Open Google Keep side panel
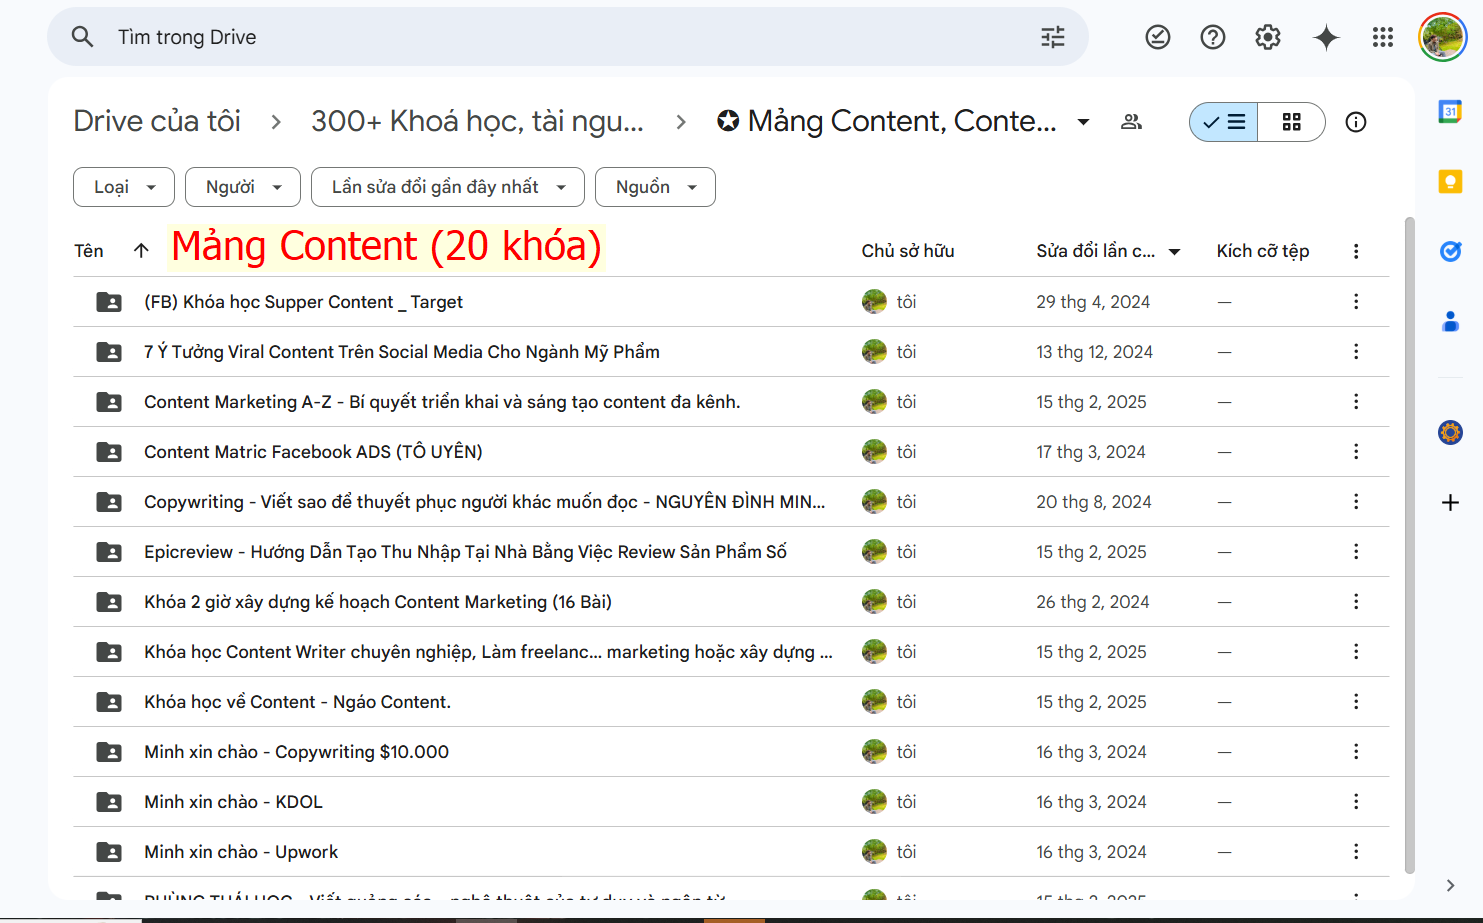Image resolution: width=1483 pixels, height=923 pixels. click(1450, 181)
